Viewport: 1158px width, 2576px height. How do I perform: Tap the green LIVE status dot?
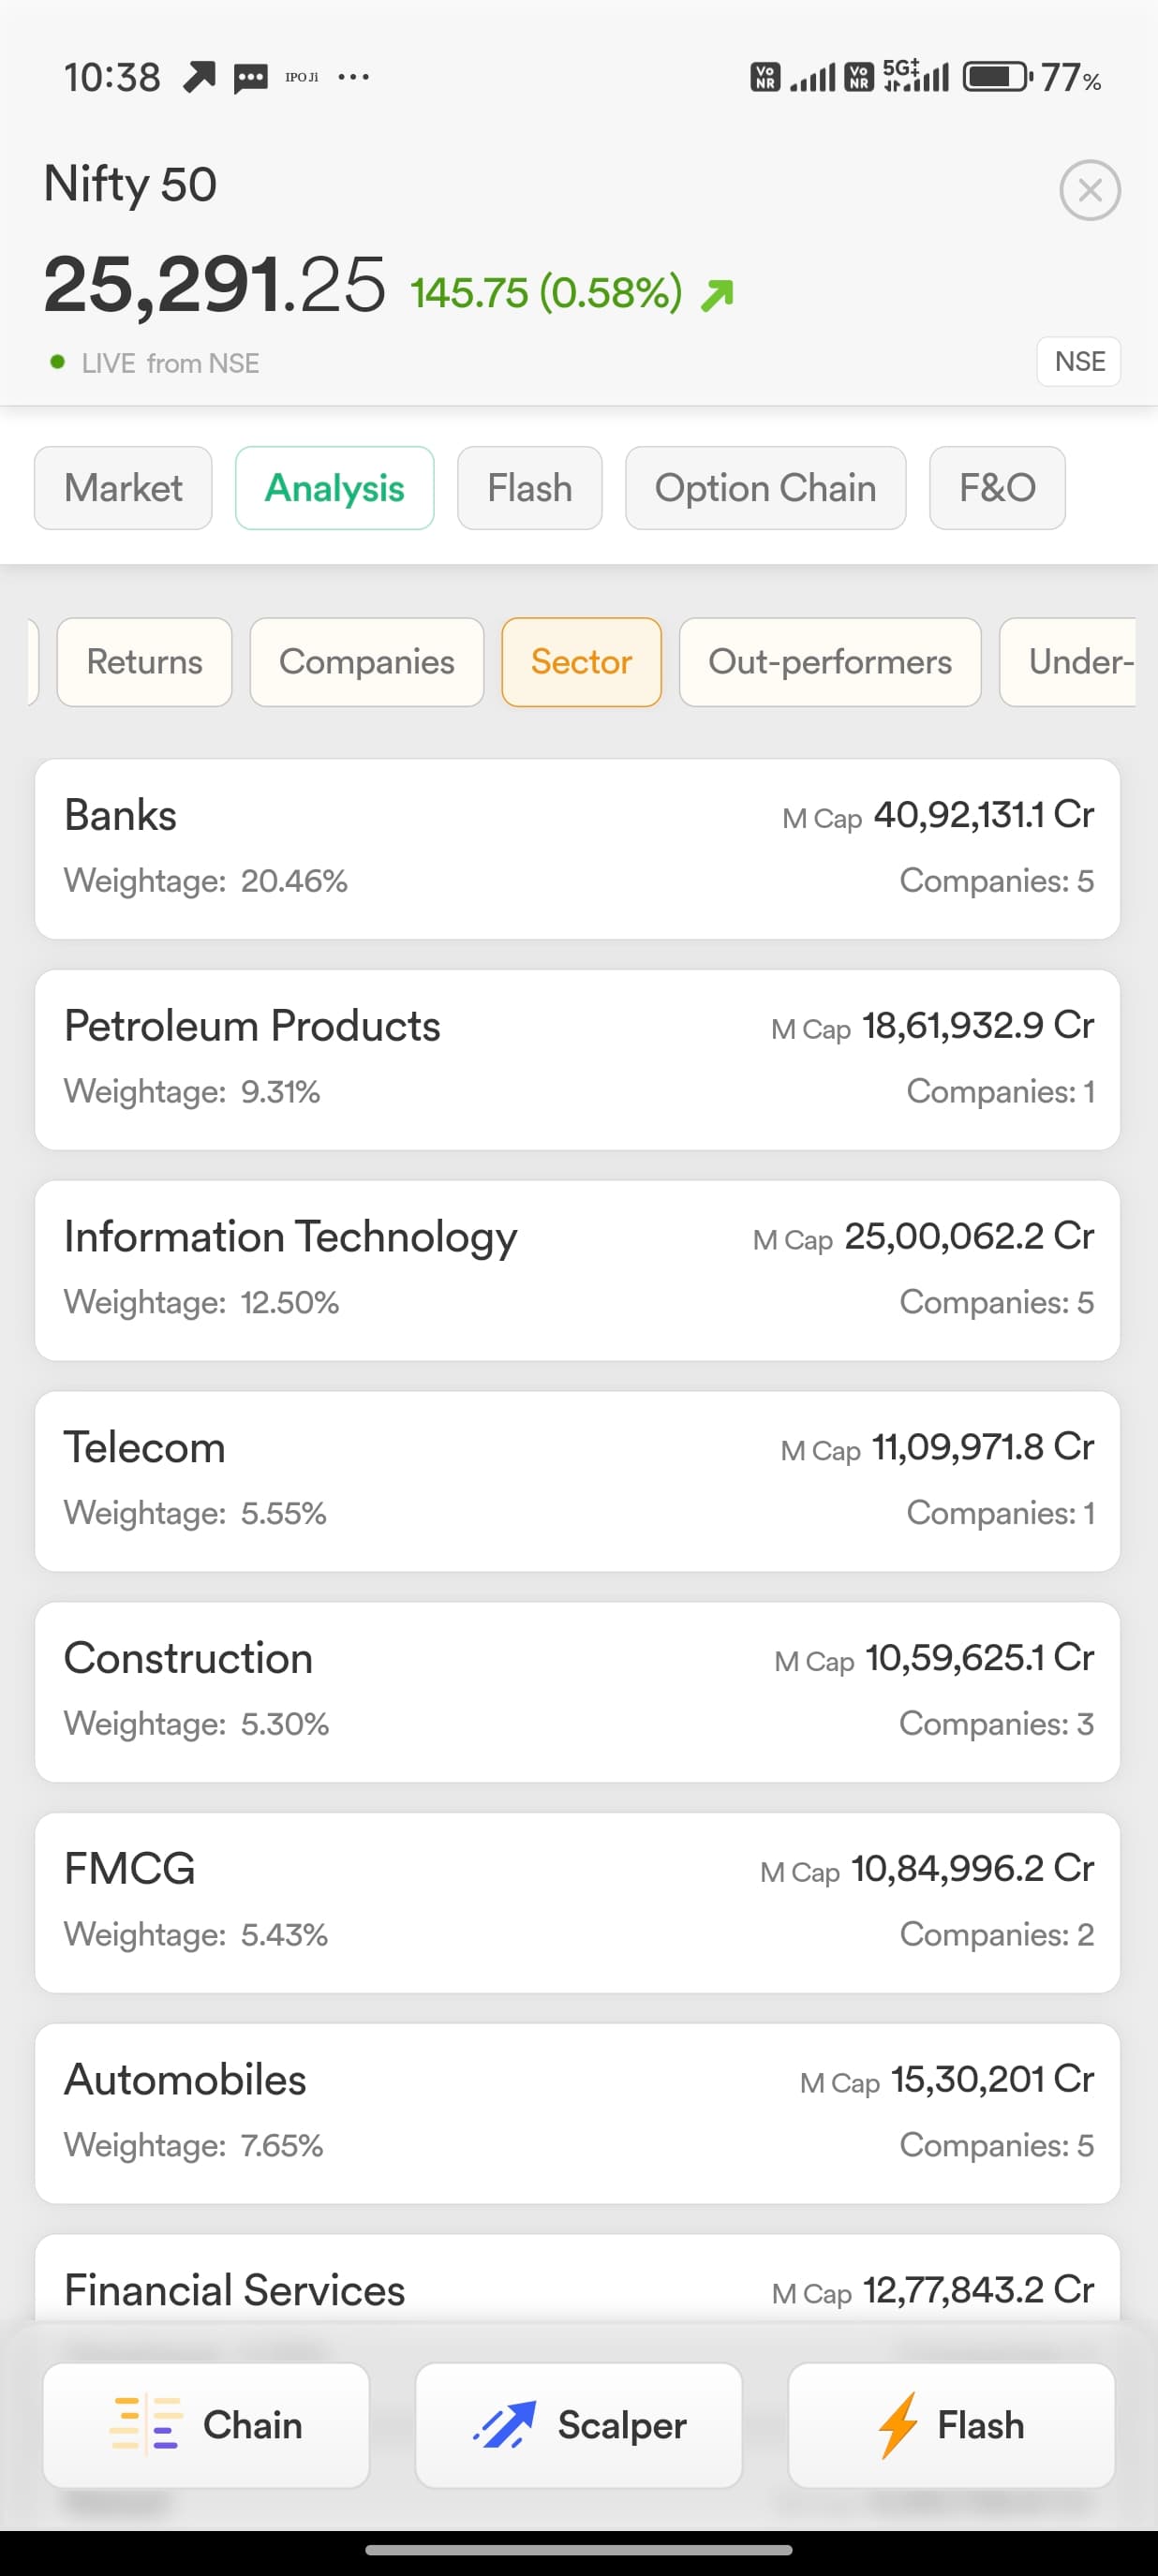pyautogui.click(x=58, y=362)
